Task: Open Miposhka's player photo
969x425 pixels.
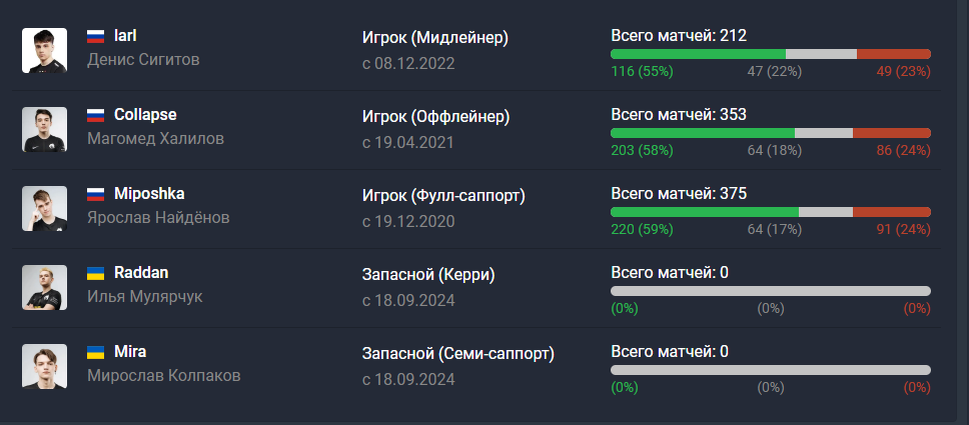Action: 44,209
